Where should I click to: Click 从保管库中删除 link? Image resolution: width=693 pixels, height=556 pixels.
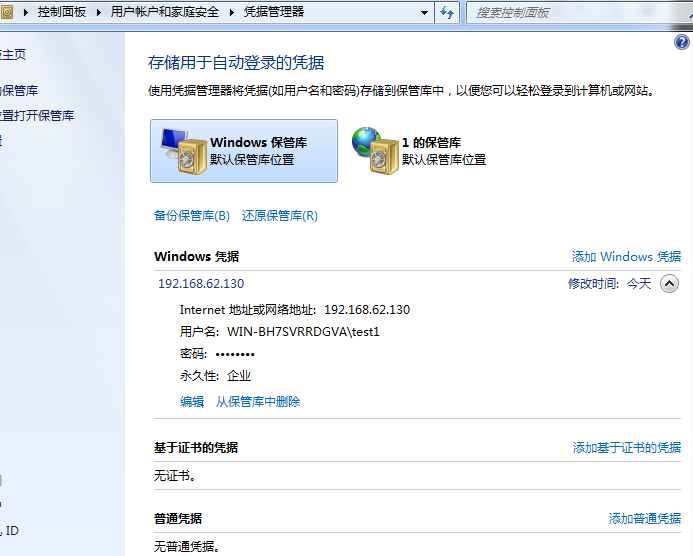click(258, 402)
